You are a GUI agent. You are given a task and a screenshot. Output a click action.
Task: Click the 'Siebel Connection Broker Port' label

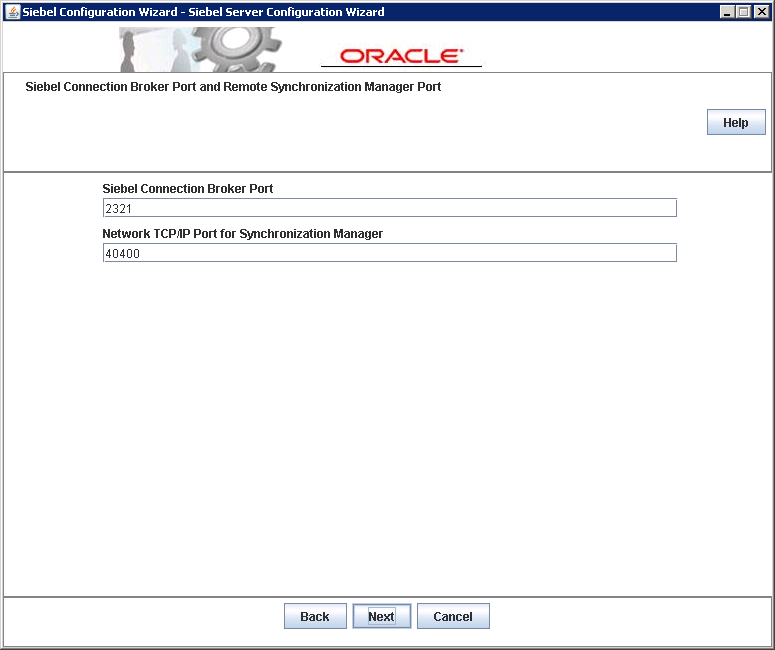point(188,189)
